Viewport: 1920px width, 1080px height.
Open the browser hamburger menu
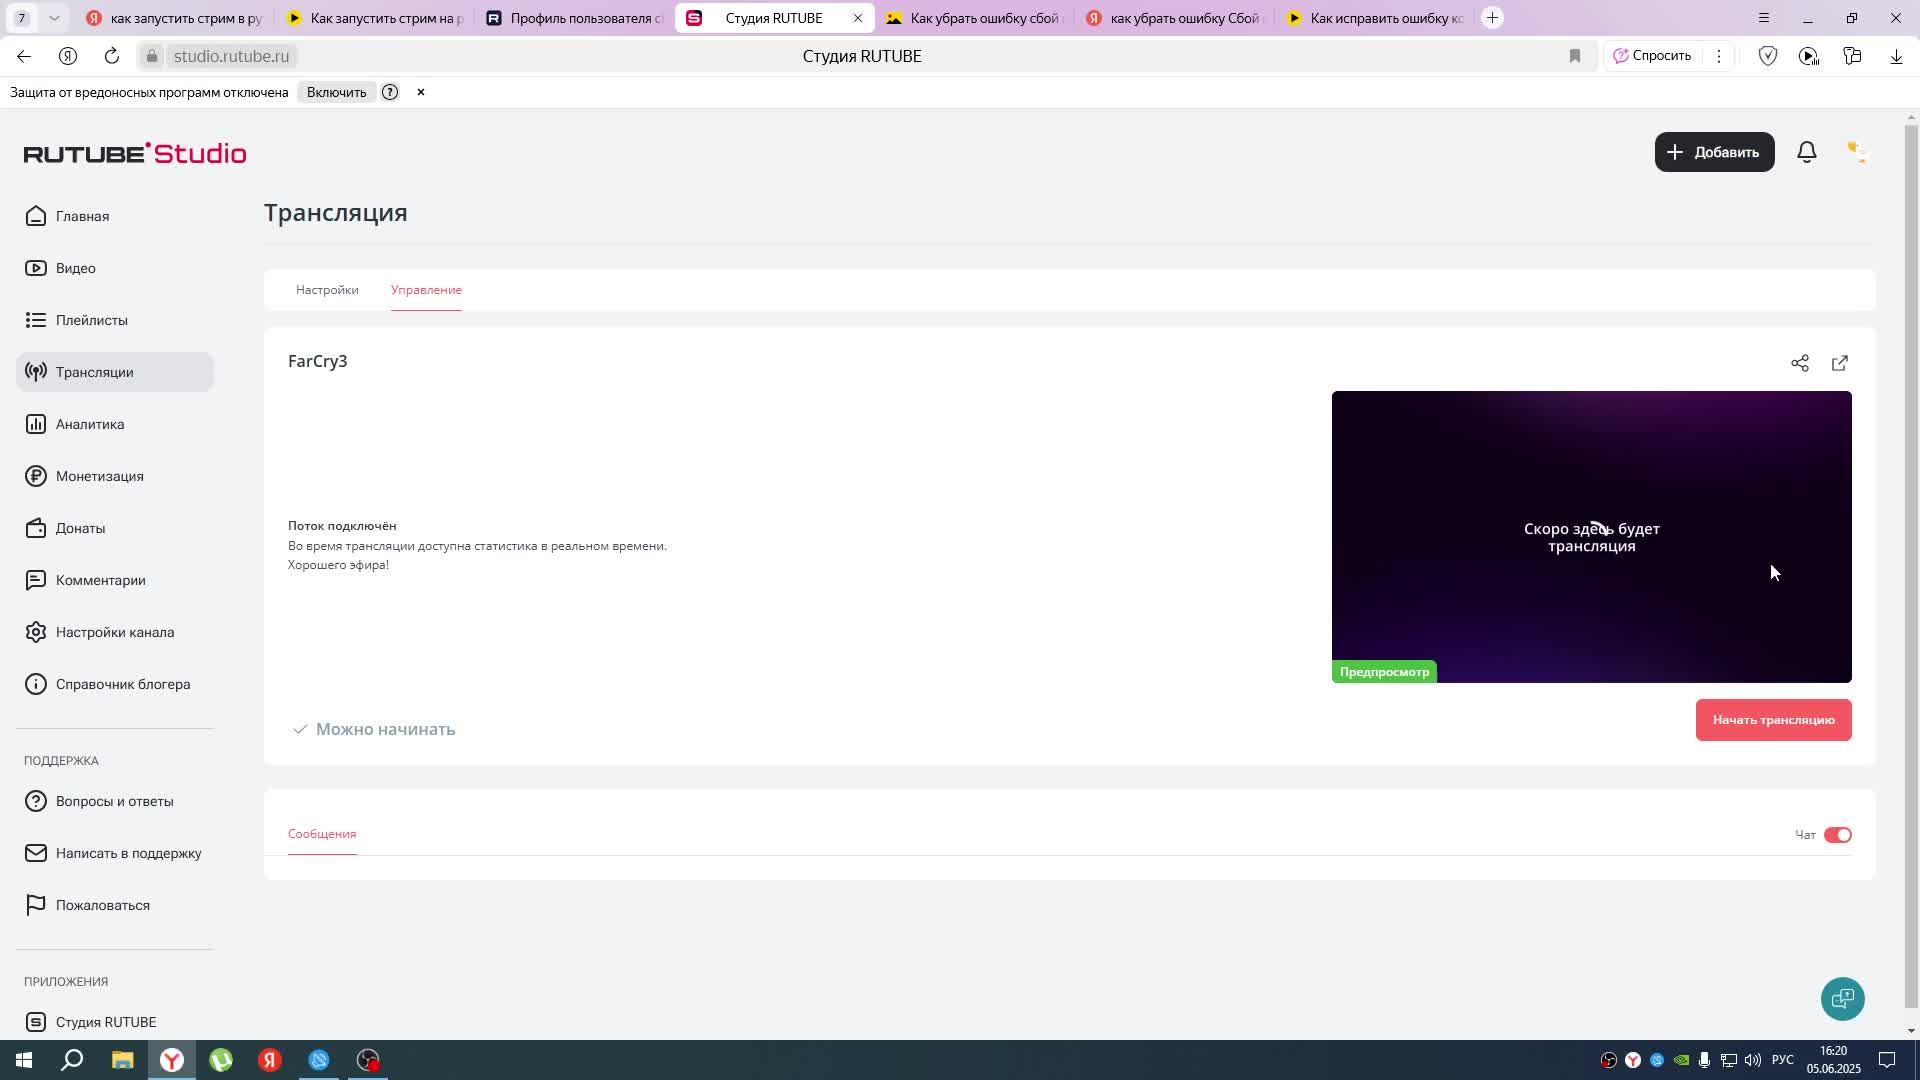[x=1763, y=18]
